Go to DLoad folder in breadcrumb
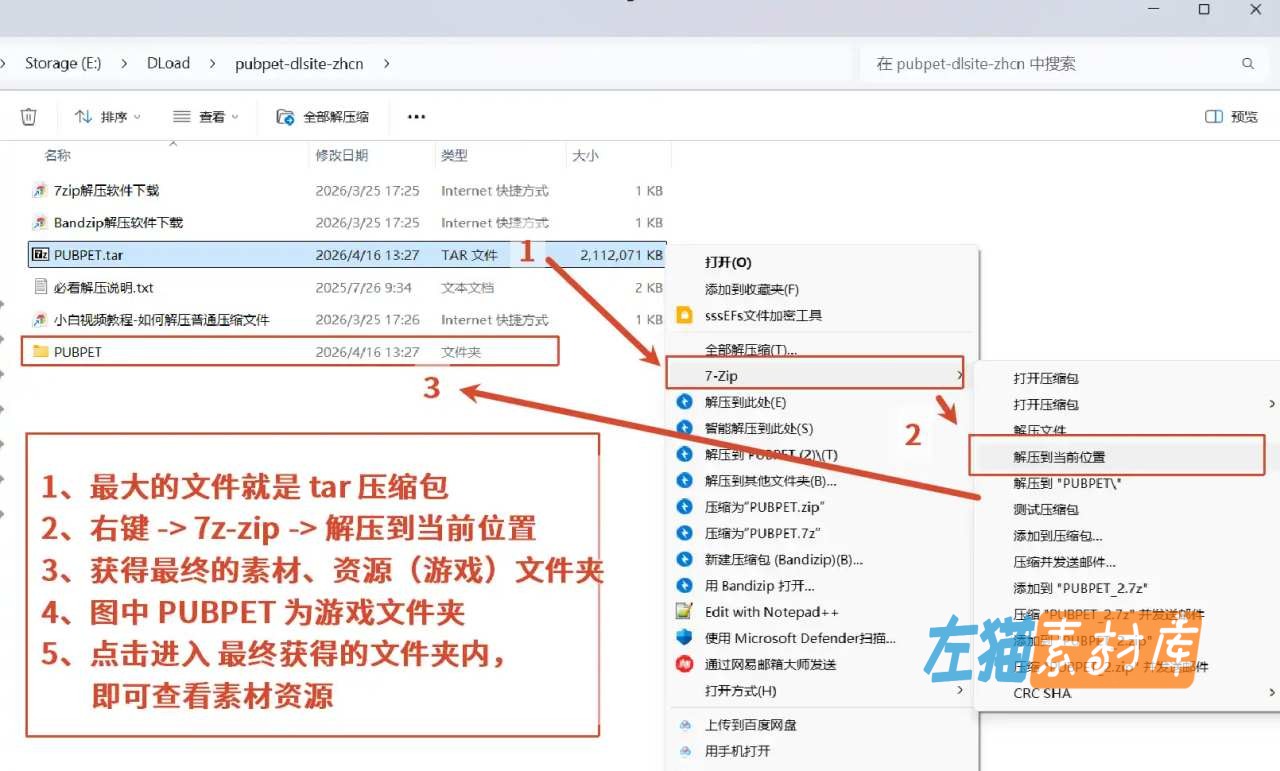The height and width of the screenshot is (771, 1280). point(168,63)
